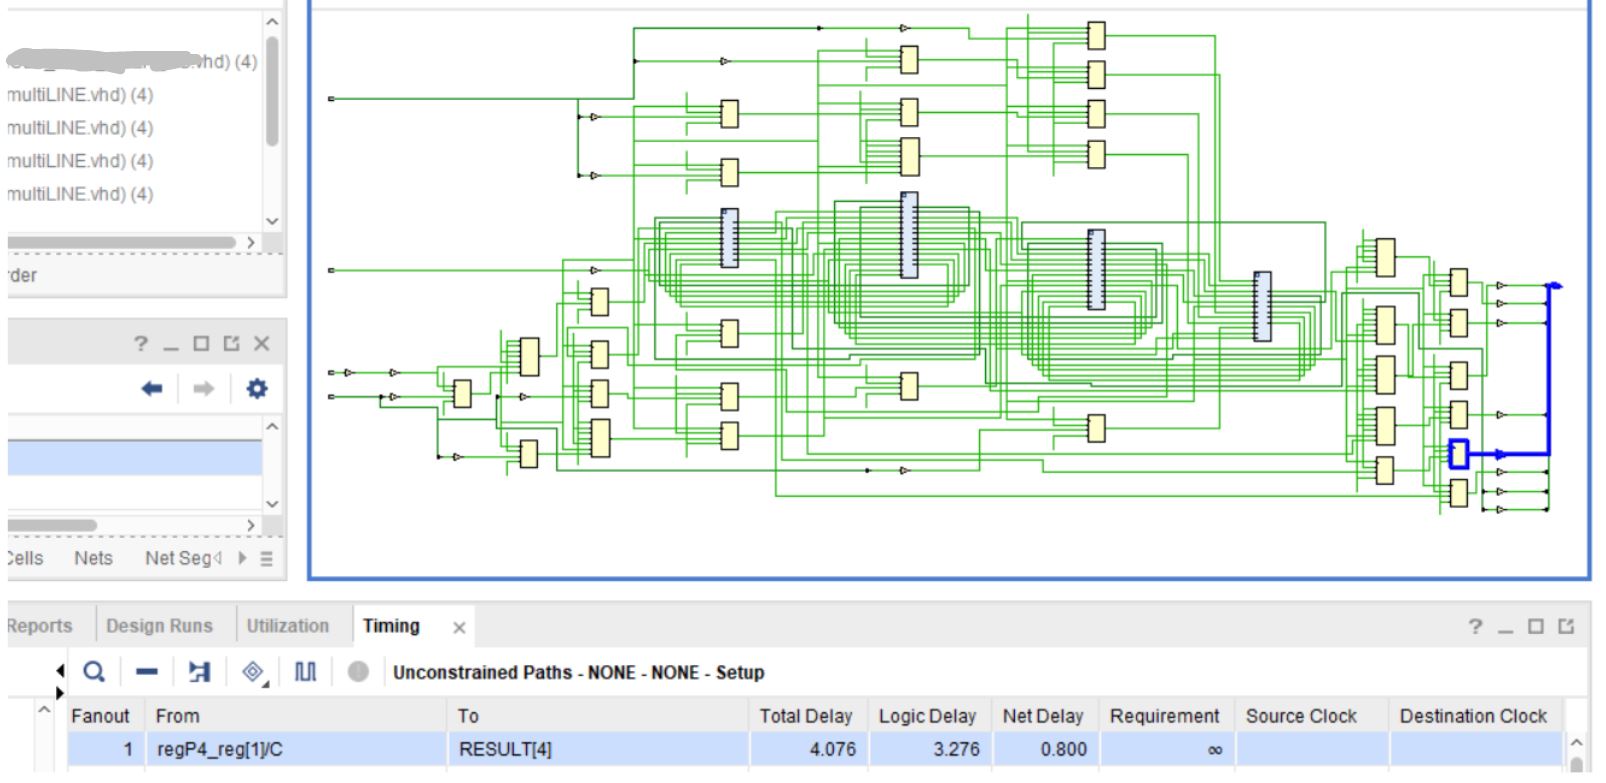Collapse the timing tree with the up caret
Image resolution: width=1606 pixels, height=783 pixels.
click(44, 709)
